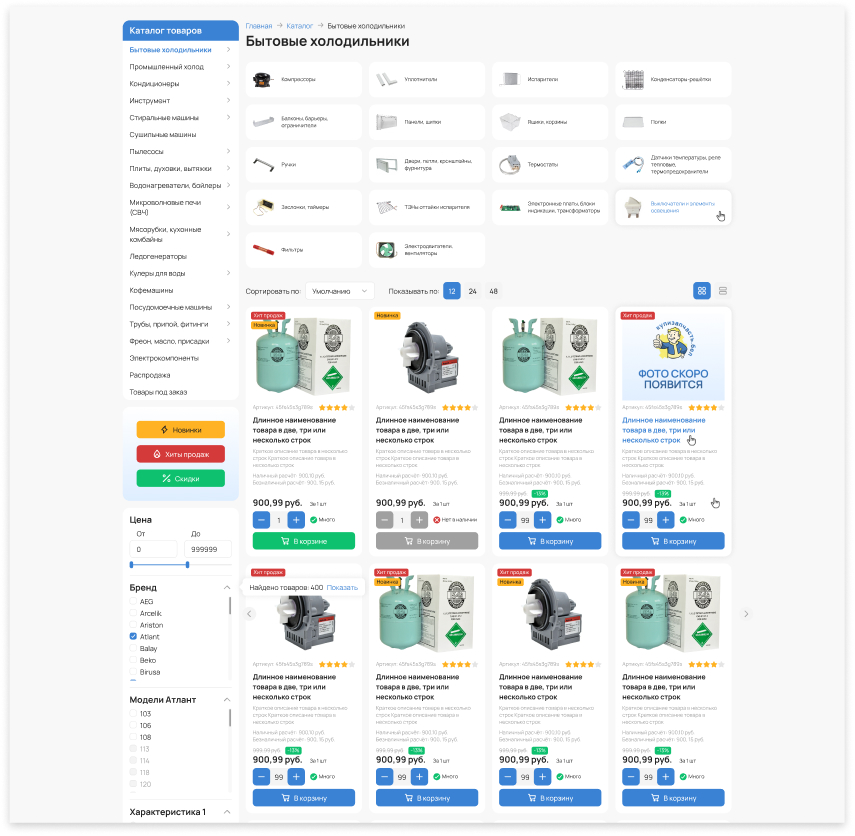The height and width of the screenshot is (836, 855).
Task: Select Кондиционеры in the catalog menu
Action: 155,84
